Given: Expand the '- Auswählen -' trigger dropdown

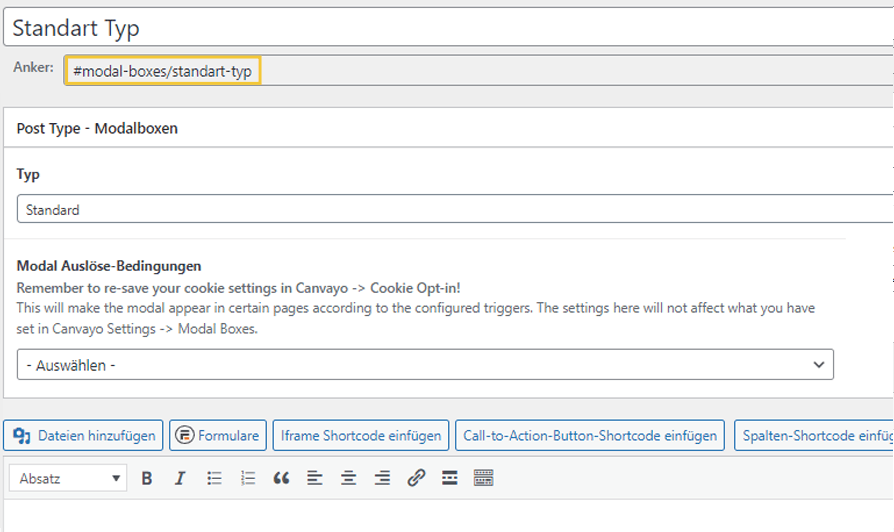Looking at the screenshot, I should click(x=425, y=365).
